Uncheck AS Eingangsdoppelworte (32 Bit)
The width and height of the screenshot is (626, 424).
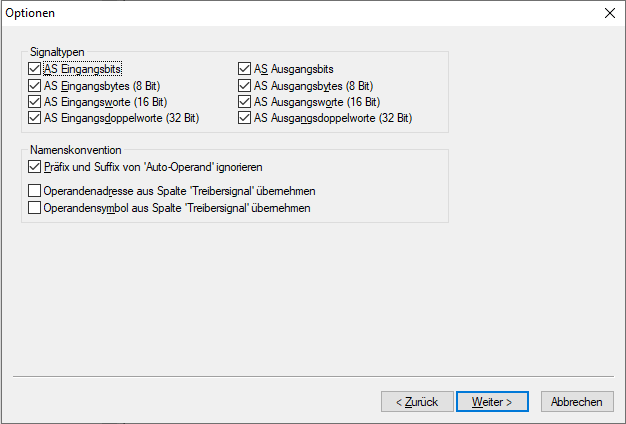(36, 118)
